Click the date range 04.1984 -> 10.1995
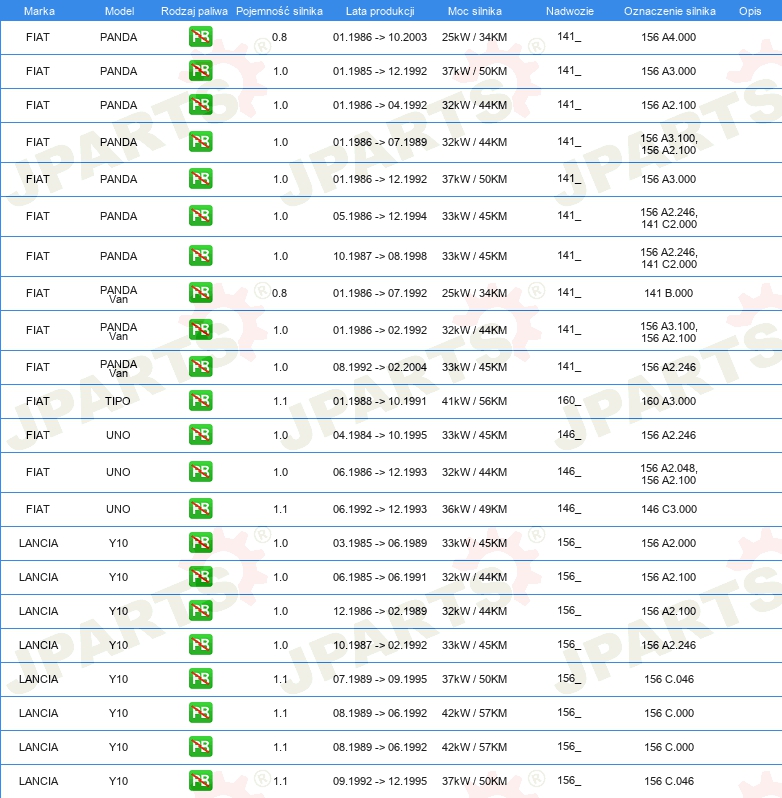The height and width of the screenshot is (798, 782). pyautogui.click(x=380, y=435)
